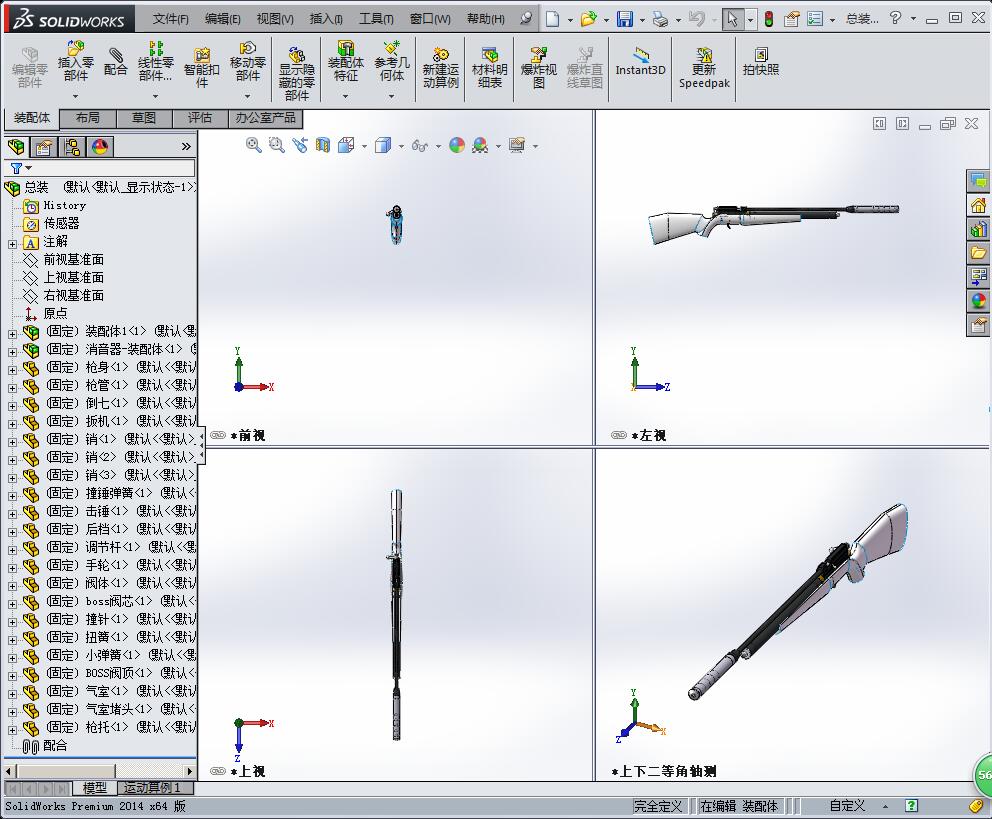This screenshot has width=992, height=819.
Task: Take a snapshot (拍快照)
Action: [x=760, y=62]
